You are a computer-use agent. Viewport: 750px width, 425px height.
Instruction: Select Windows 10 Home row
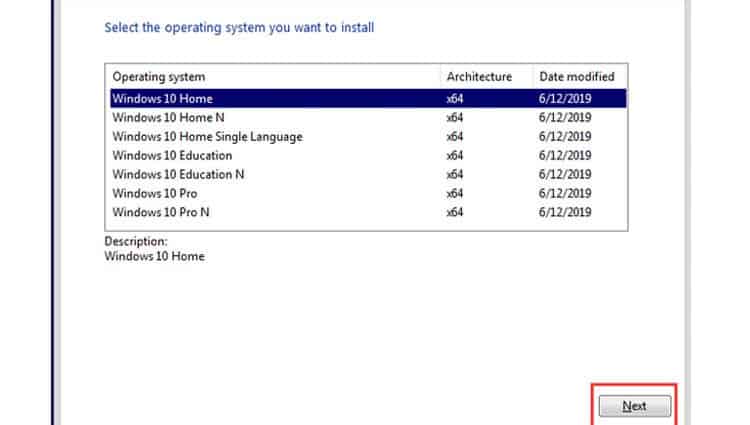tap(368, 98)
